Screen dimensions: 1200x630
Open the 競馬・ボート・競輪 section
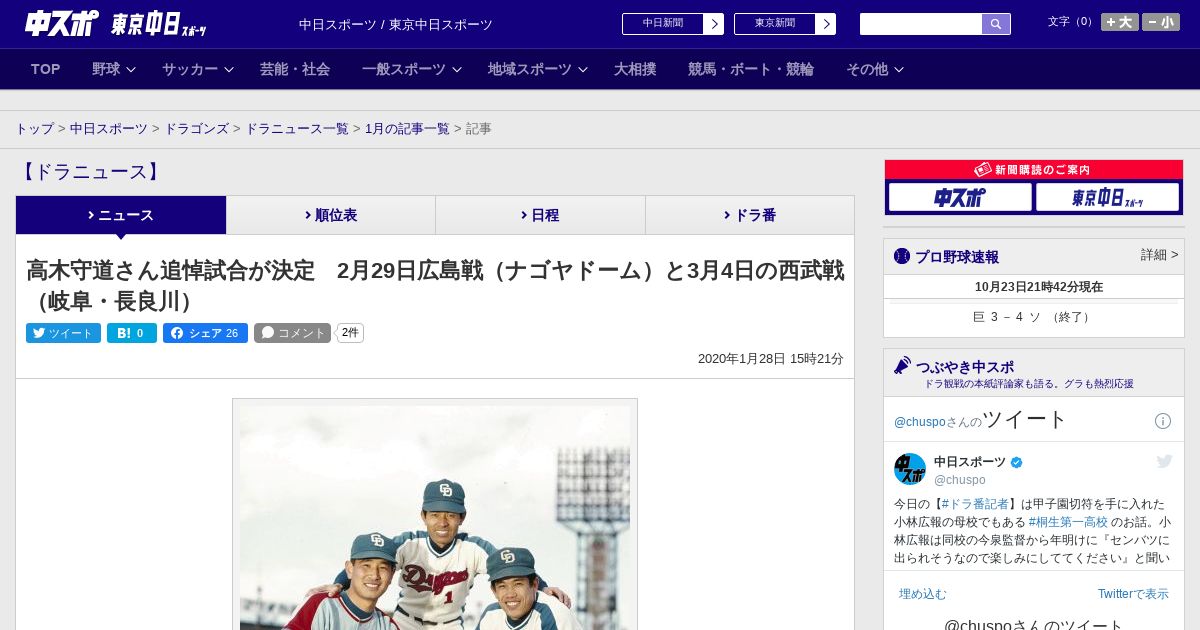pos(751,69)
